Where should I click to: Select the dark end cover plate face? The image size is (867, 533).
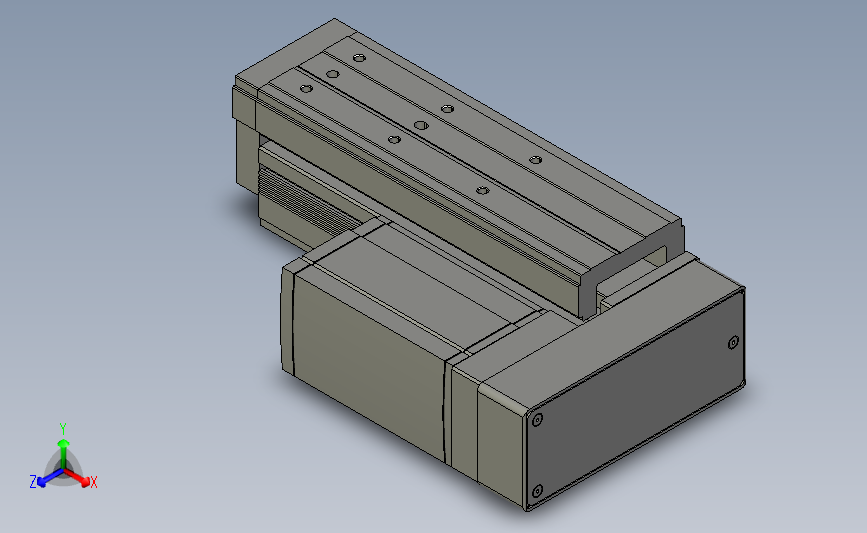[635, 398]
